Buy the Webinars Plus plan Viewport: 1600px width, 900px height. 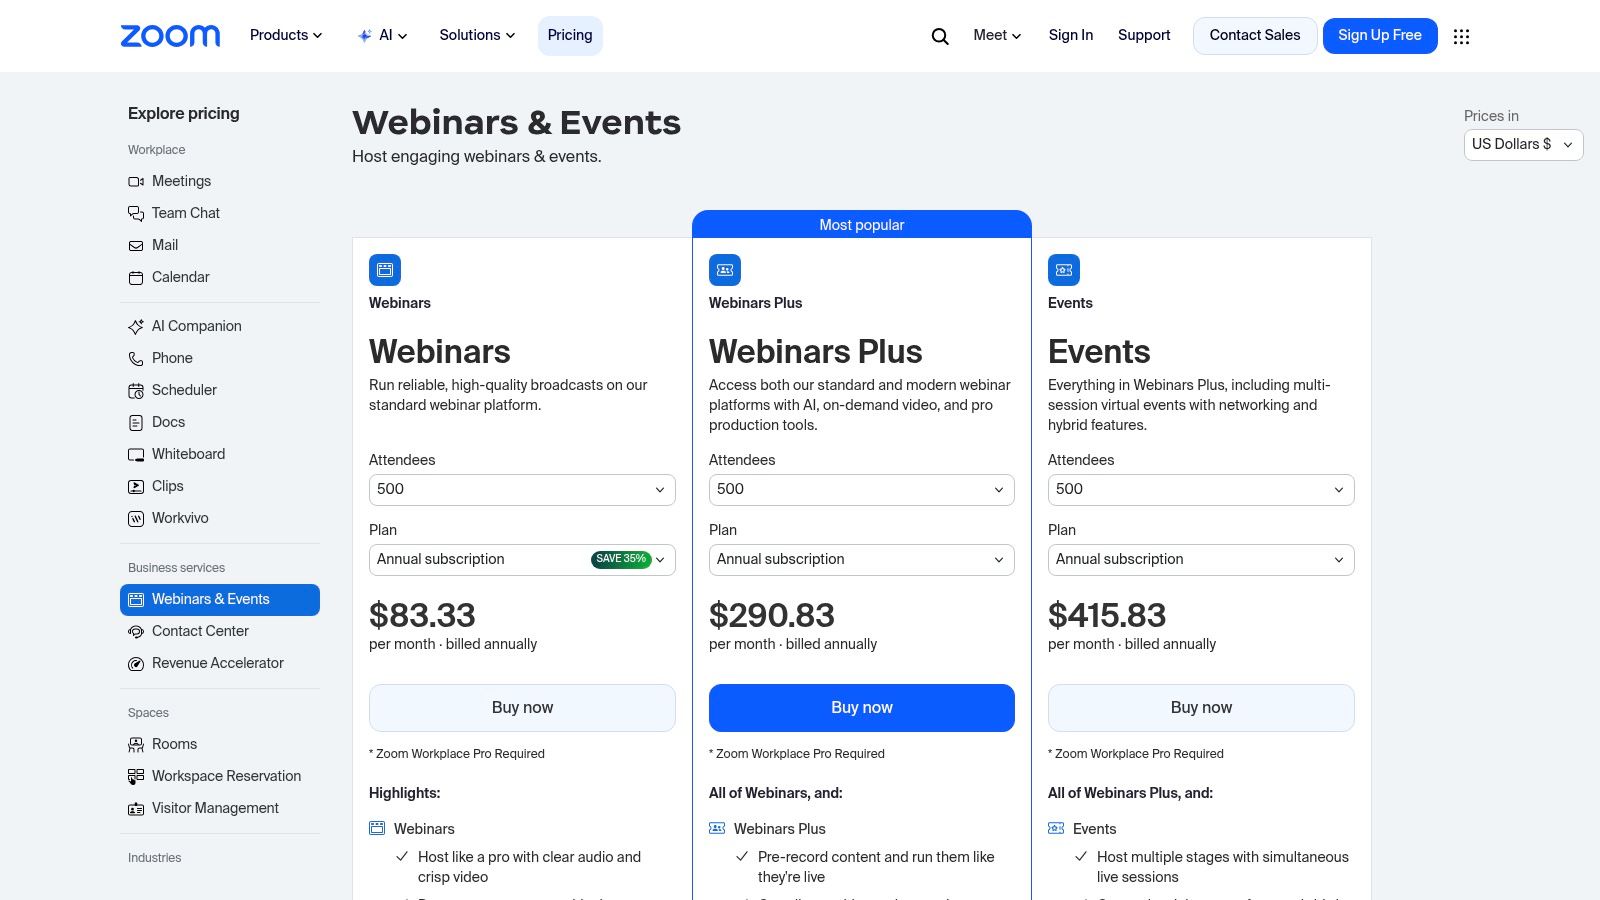pyautogui.click(x=861, y=707)
